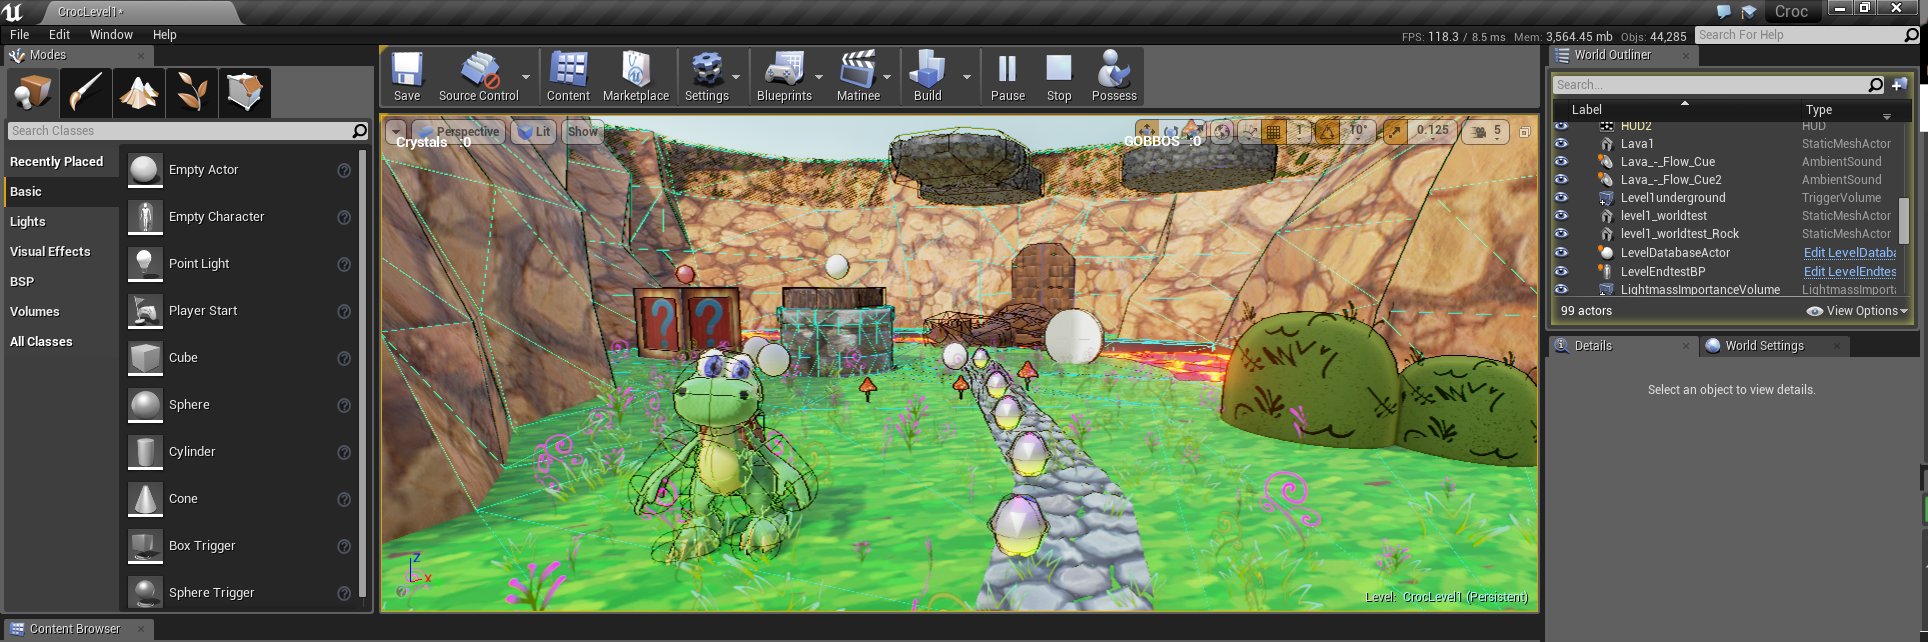Image resolution: width=1928 pixels, height=642 pixels.
Task: Open camera speed dropdown showing 5
Action: (x=1485, y=131)
